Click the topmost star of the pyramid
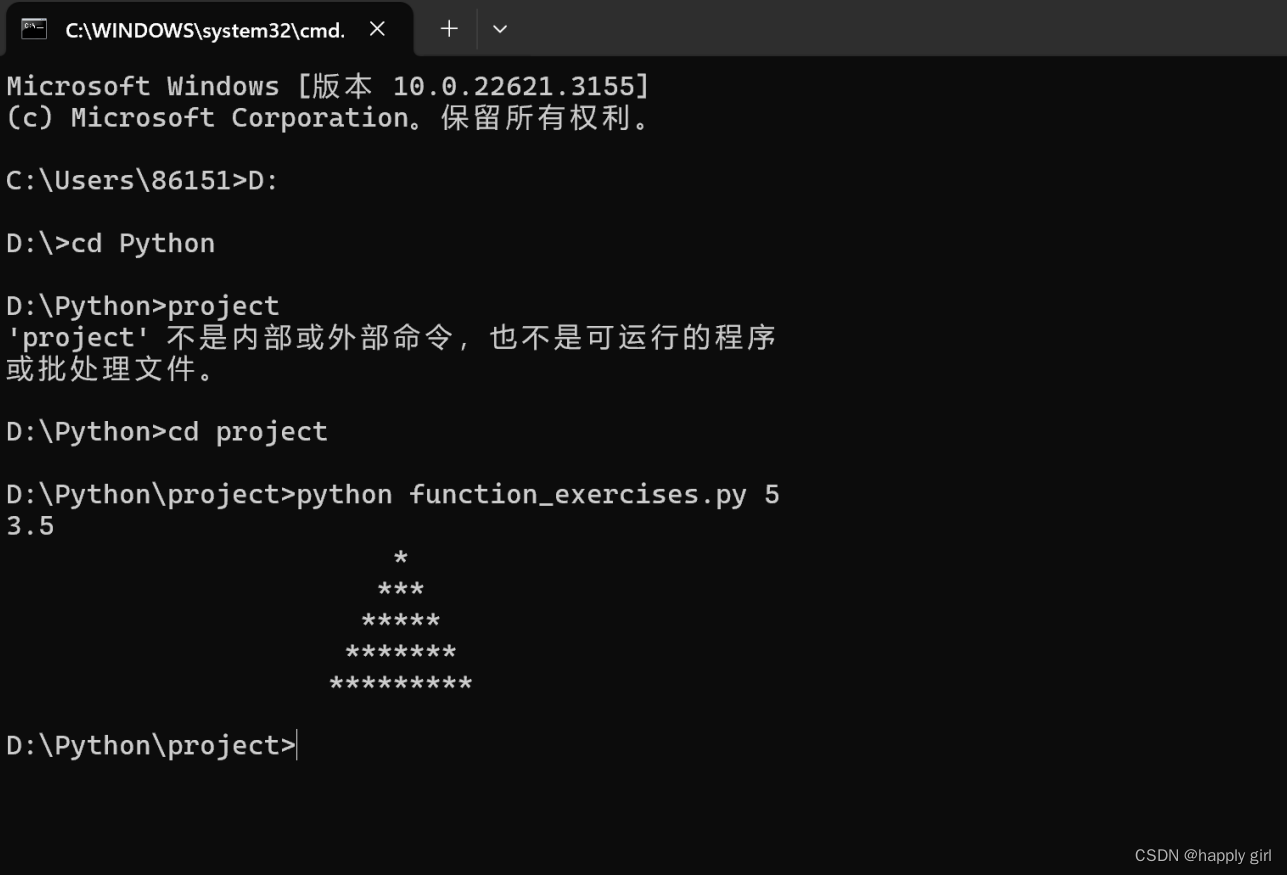This screenshot has height=875, width=1287. pyautogui.click(x=400, y=557)
